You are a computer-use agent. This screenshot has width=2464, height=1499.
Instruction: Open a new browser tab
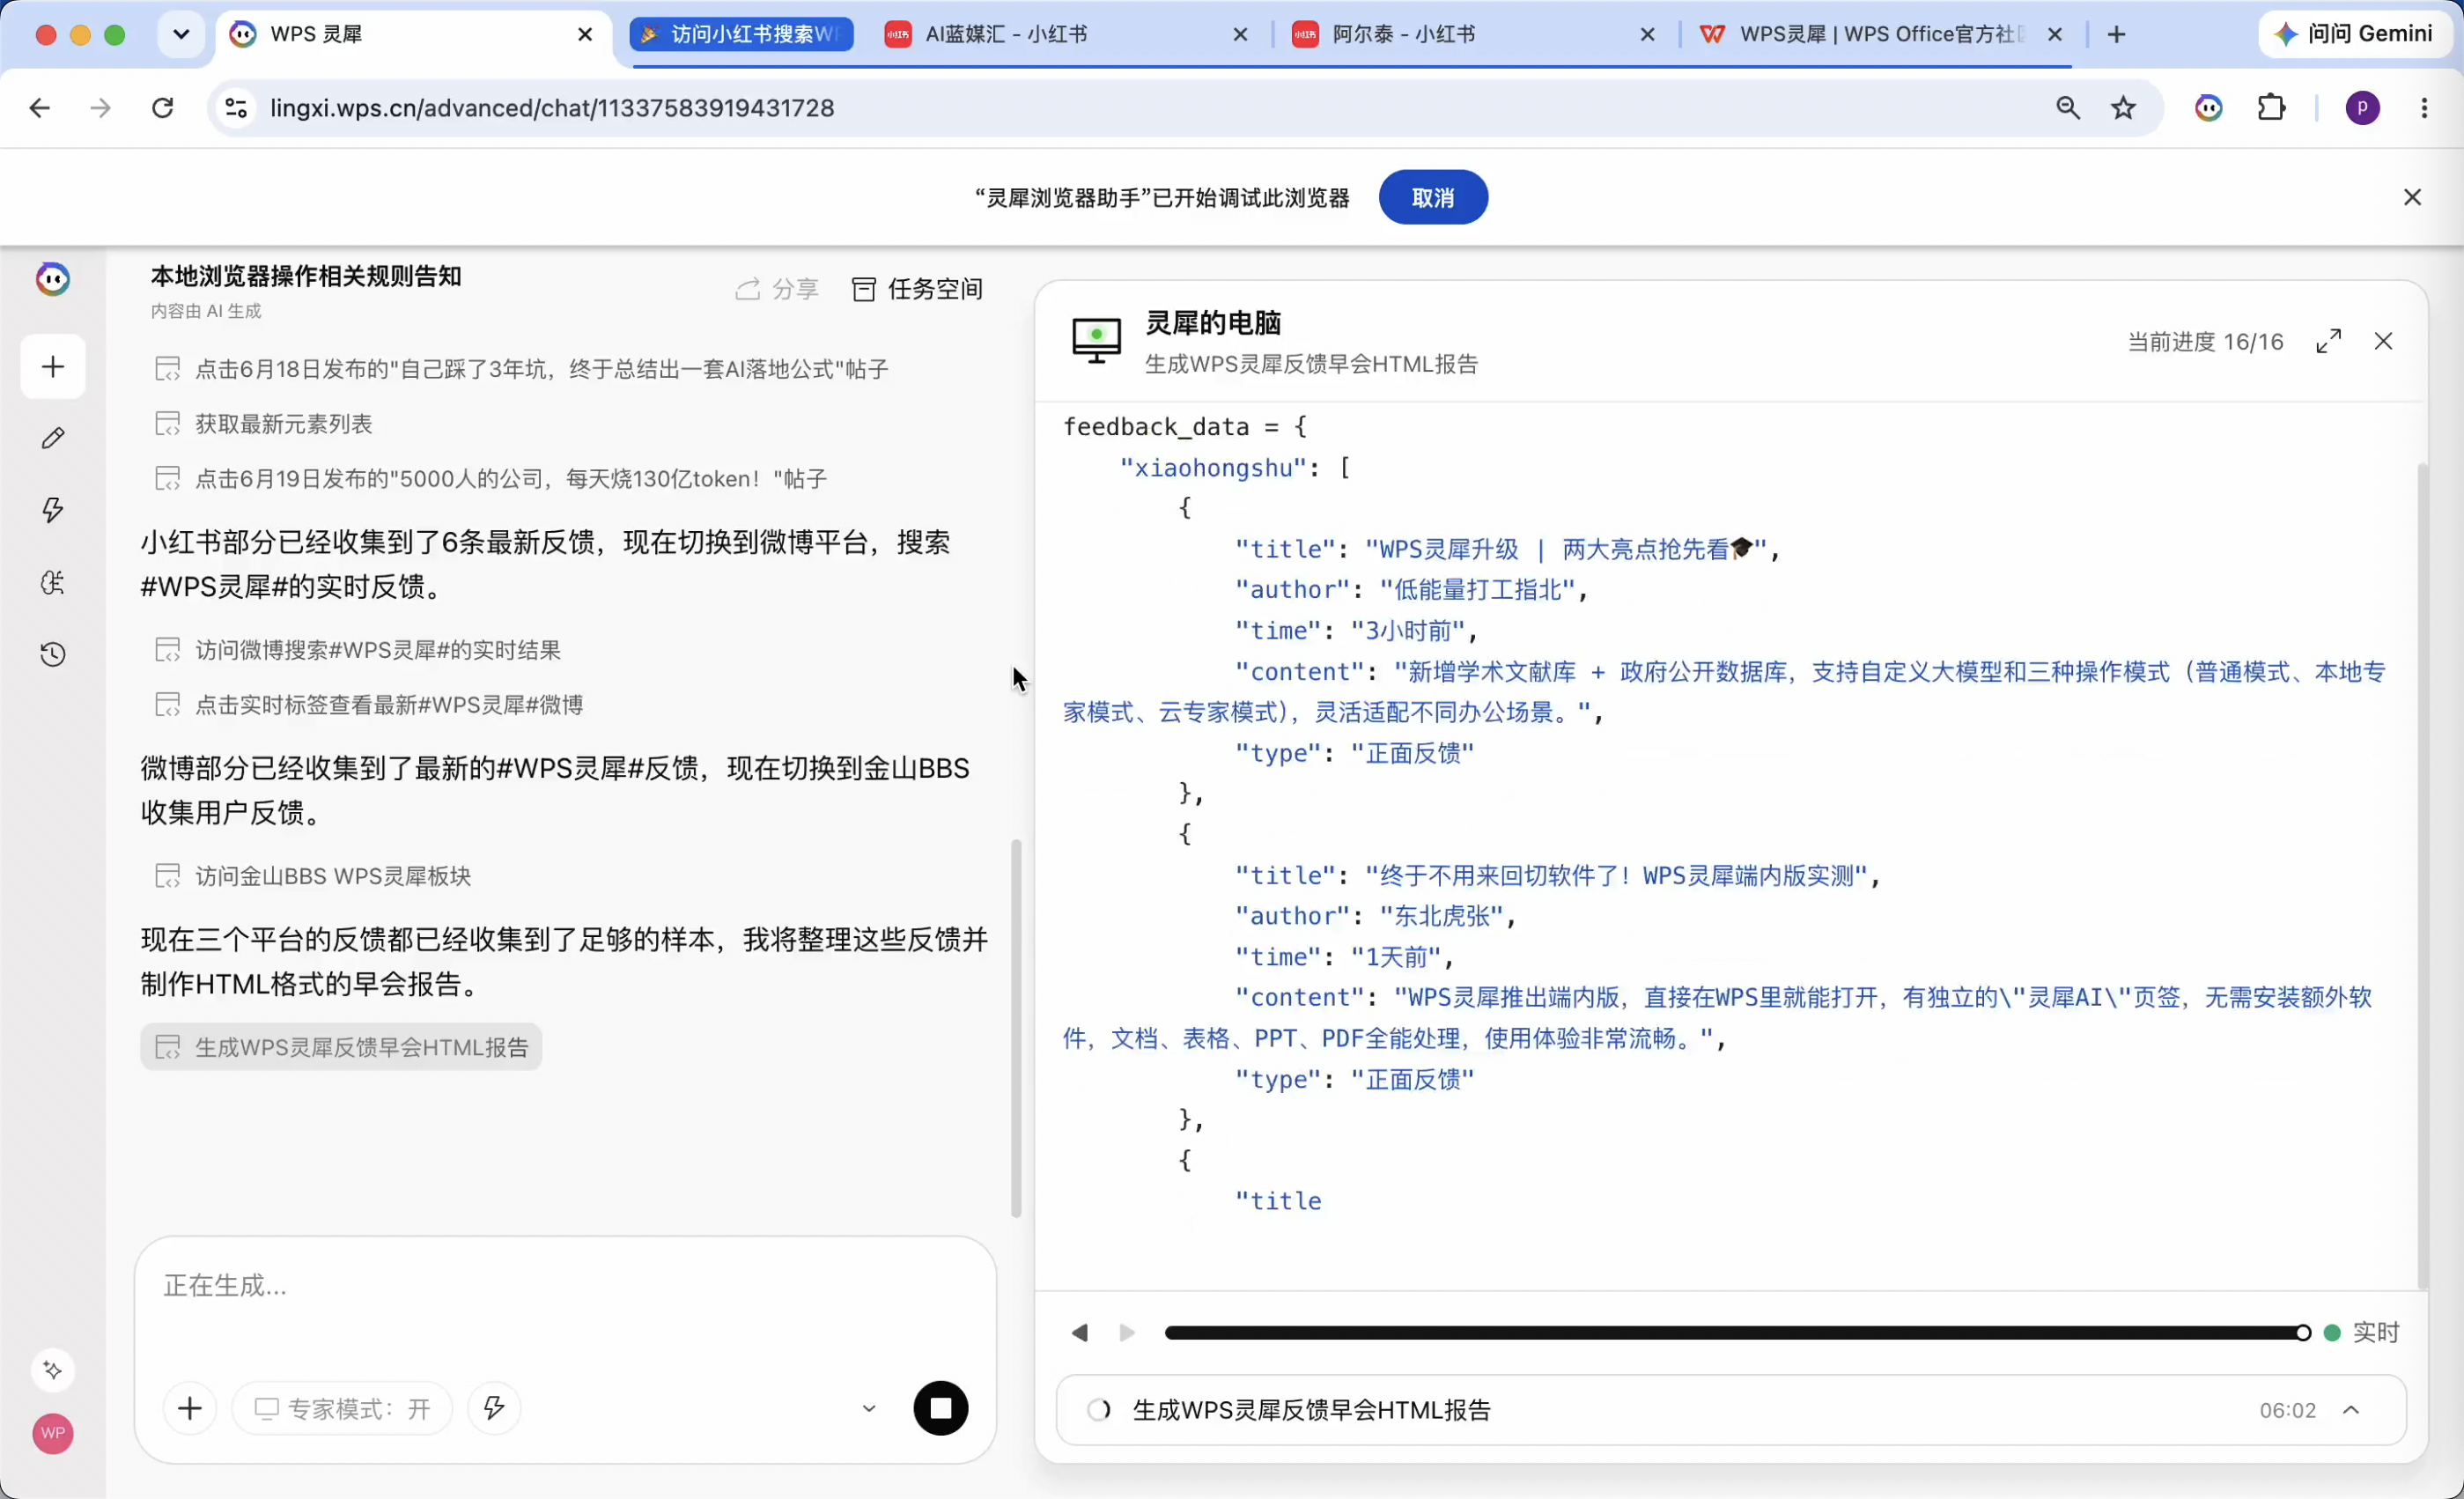pyautogui.click(x=2116, y=35)
